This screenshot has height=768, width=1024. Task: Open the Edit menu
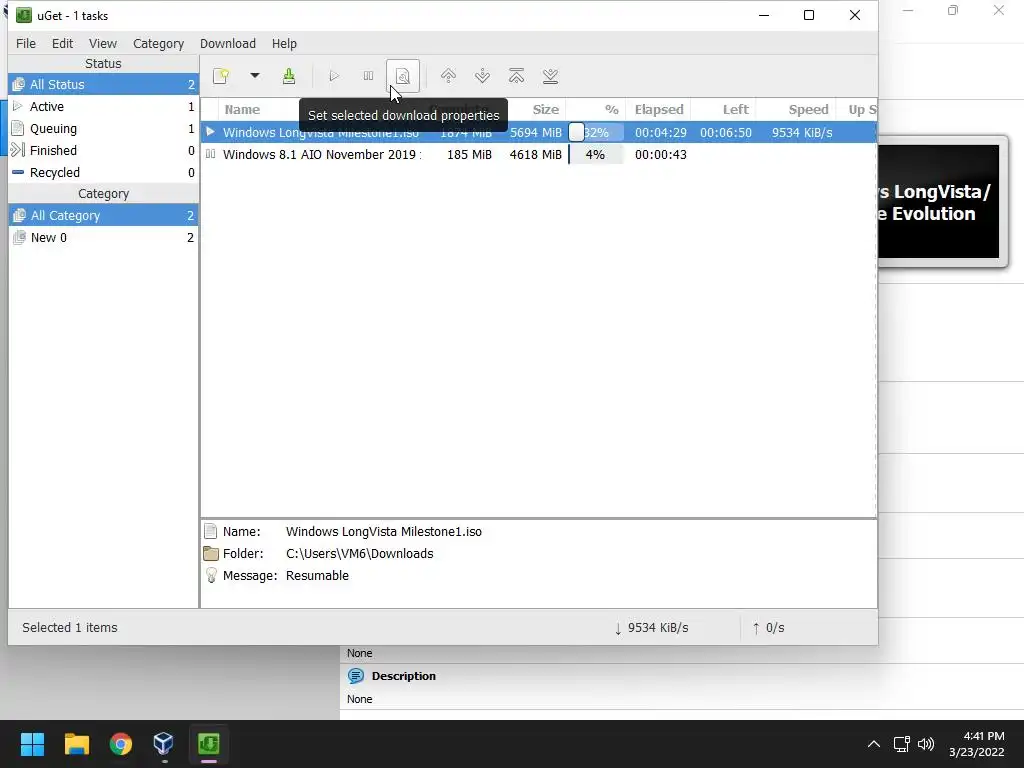pyautogui.click(x=62, y=44)
